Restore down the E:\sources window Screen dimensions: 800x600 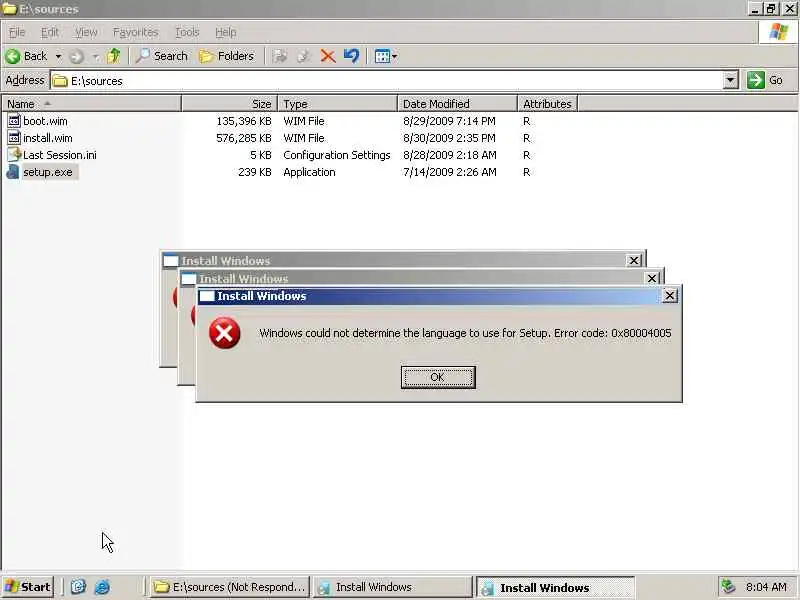tap(771, 8)
